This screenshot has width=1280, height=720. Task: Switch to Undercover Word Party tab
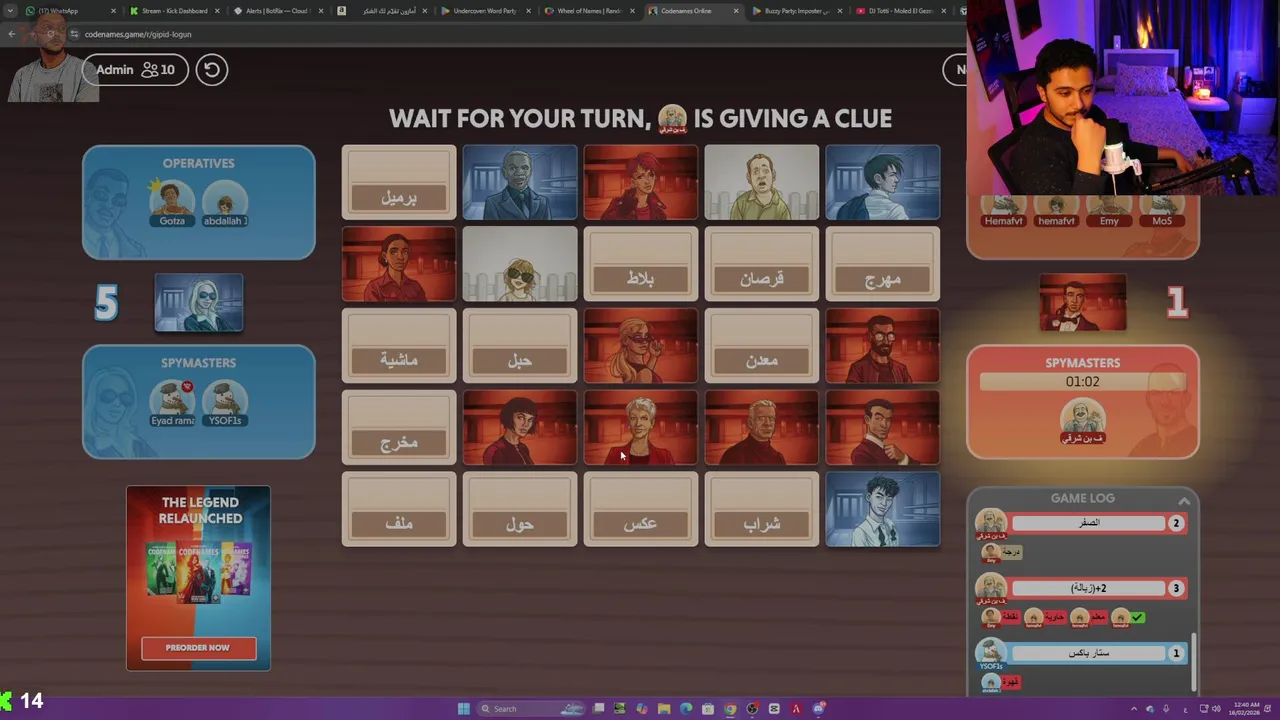pyautogui.click(x=485, y=11)
